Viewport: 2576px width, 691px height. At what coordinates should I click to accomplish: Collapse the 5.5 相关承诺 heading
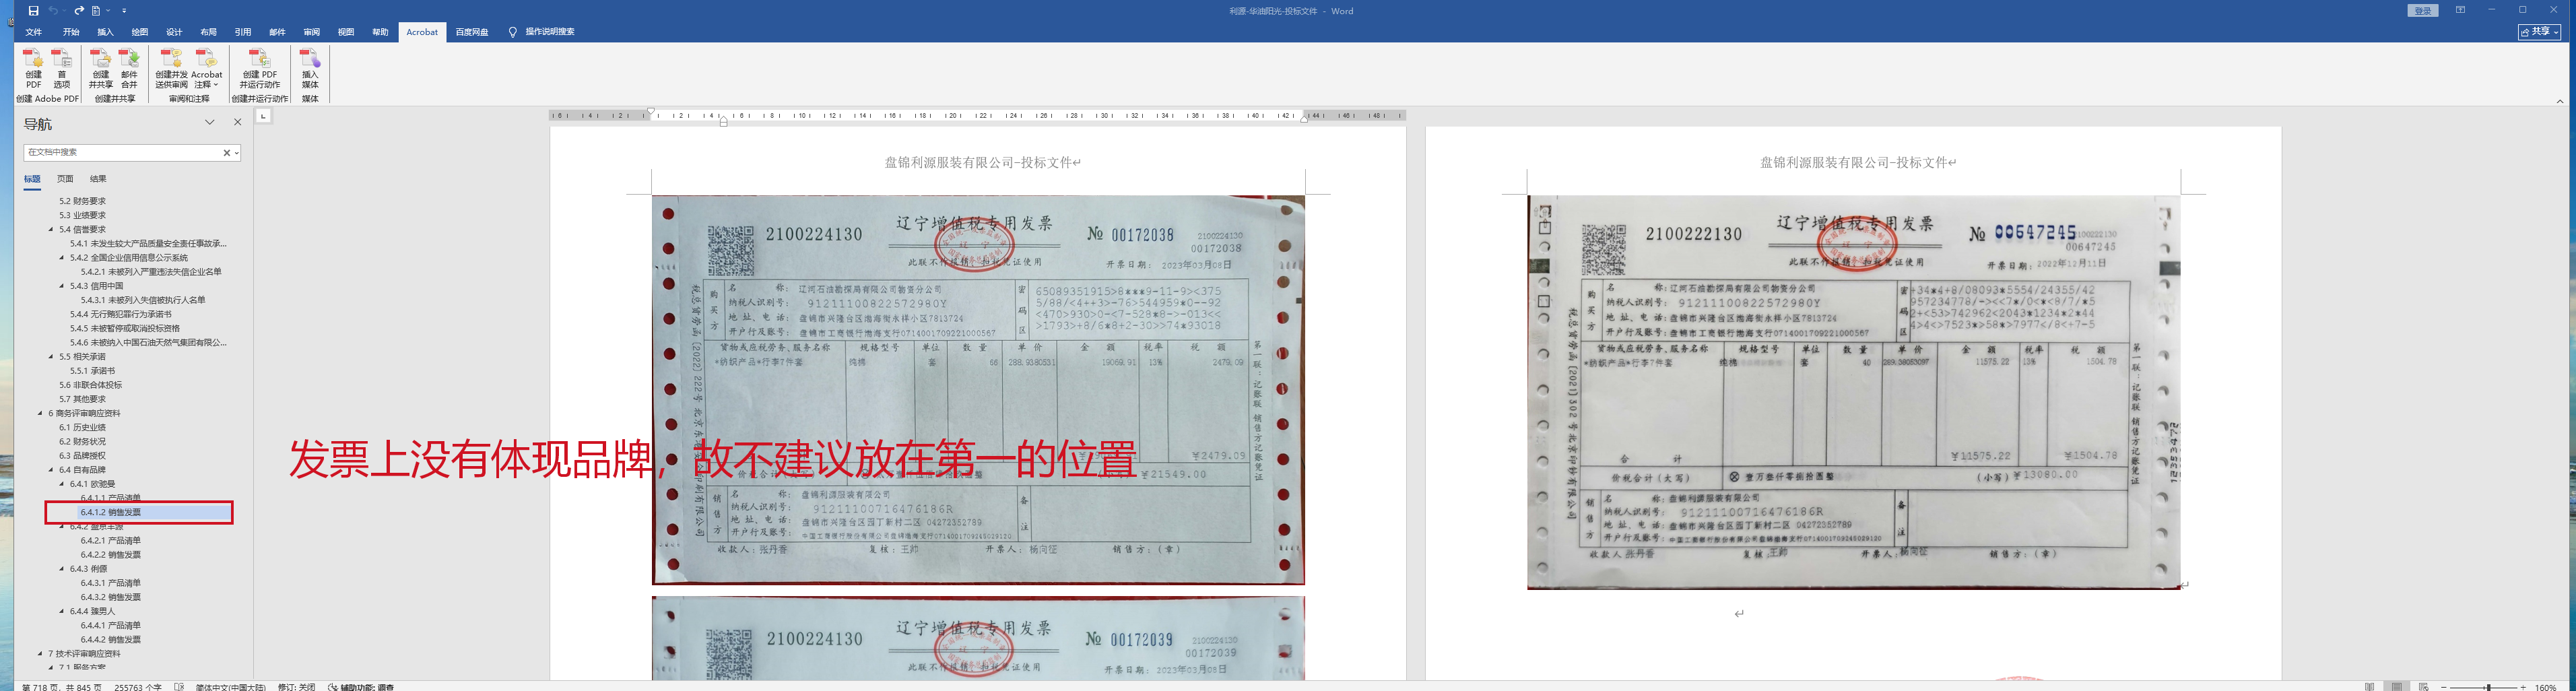tap(51, 357)
